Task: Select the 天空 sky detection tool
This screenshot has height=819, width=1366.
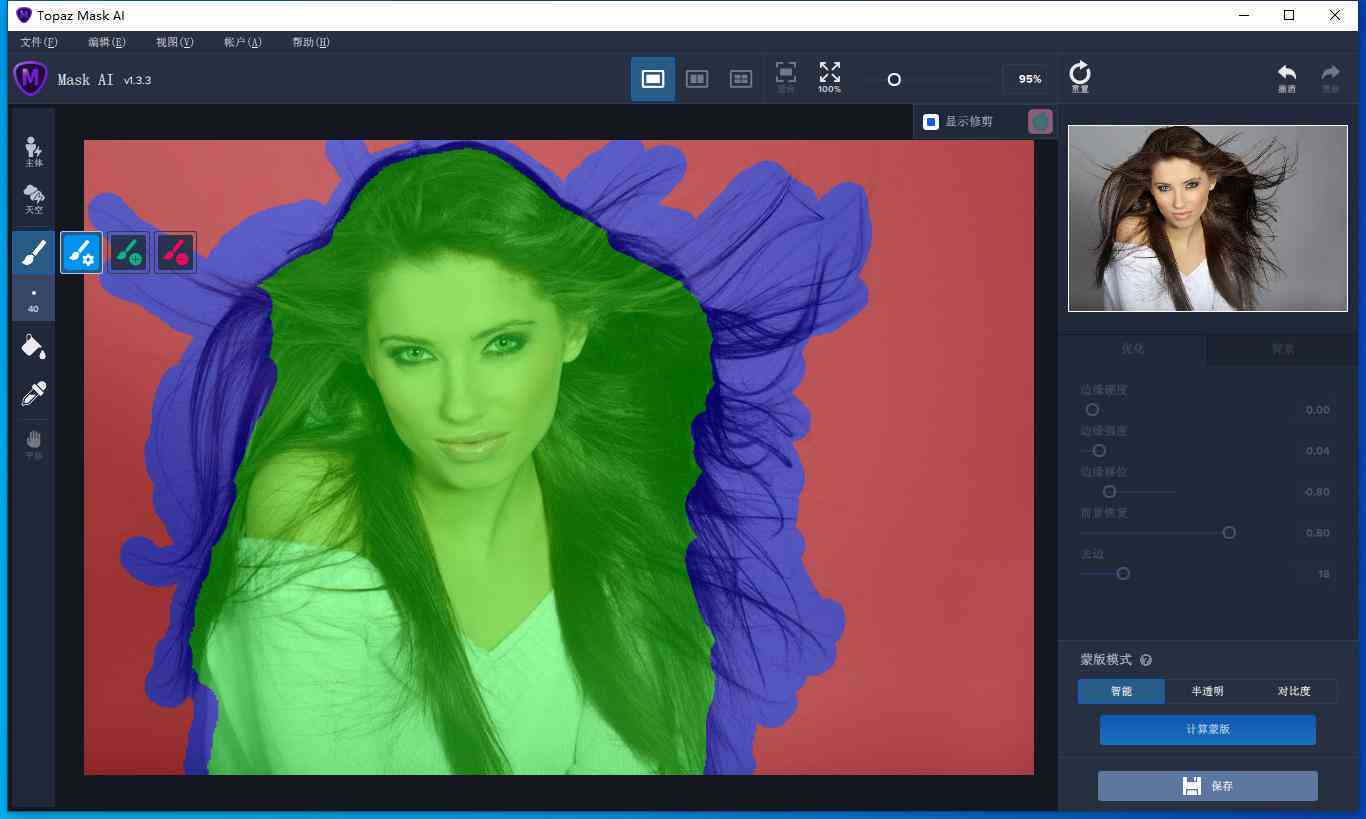Action: [x=33, y=199]
